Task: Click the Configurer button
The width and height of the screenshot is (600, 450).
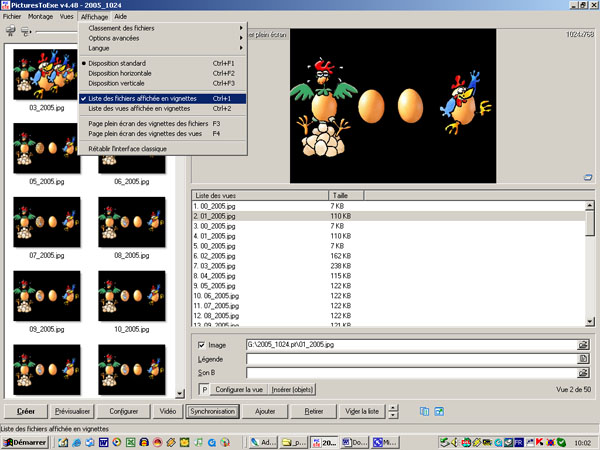Action: pos(124,411)
